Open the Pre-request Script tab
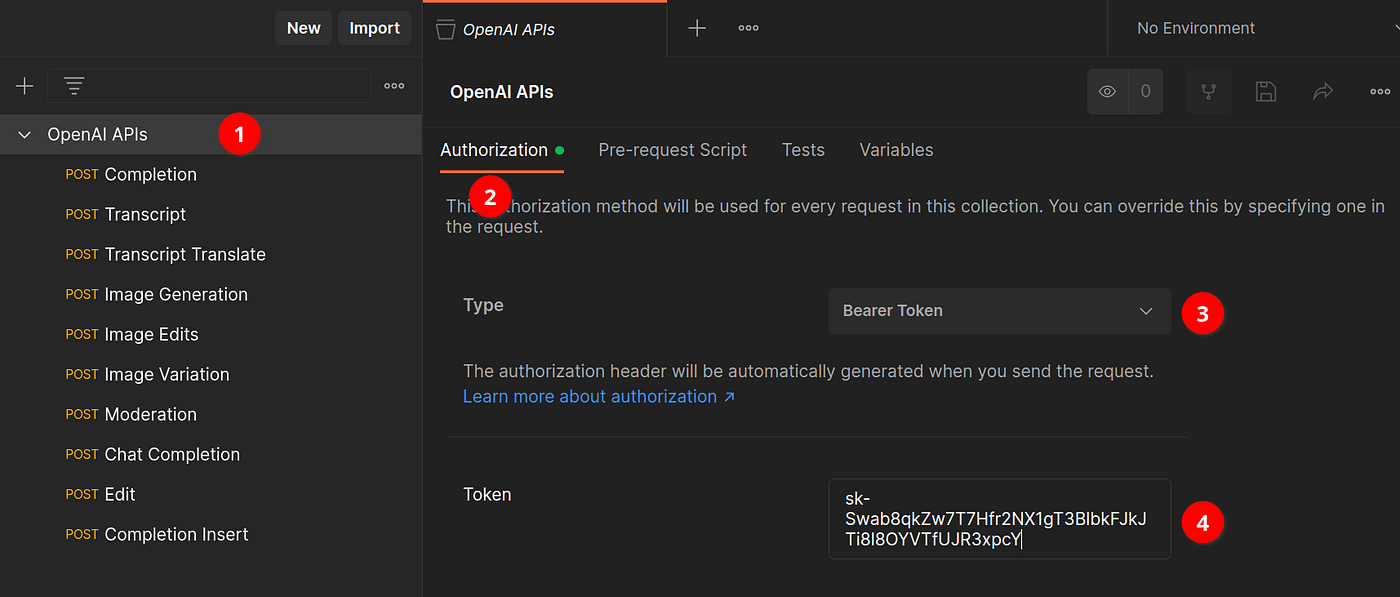 pos(672,150)
